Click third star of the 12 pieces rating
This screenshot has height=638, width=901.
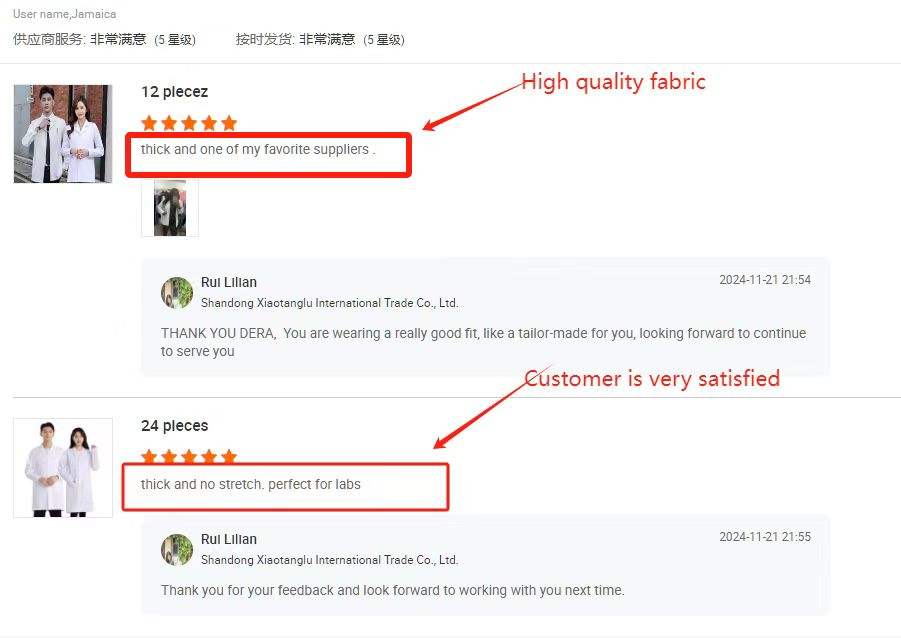pos(189,122)
